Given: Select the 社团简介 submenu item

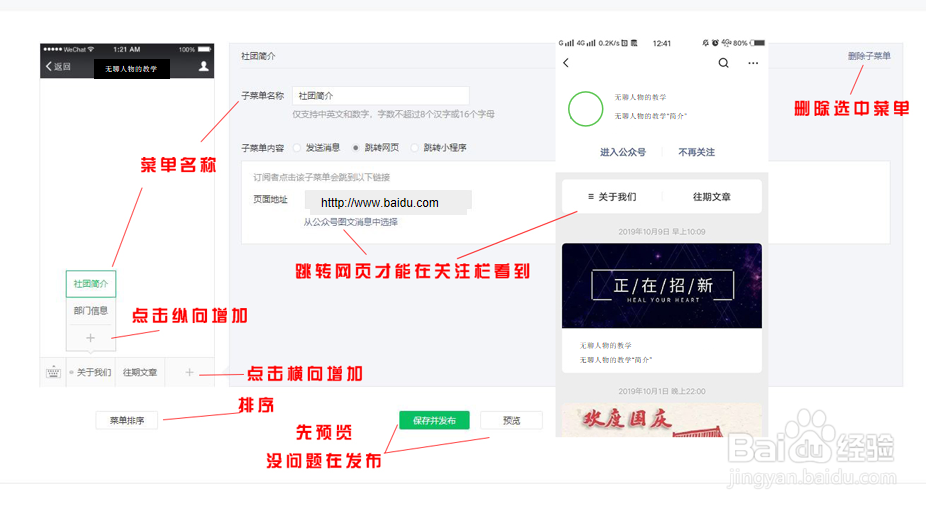Looking at the screenshot, I should pyautogui.click(x=91, y=284).
